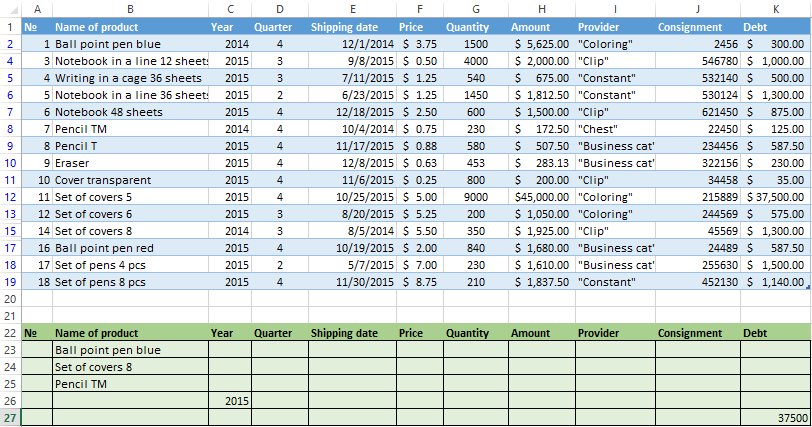Viewport: 812px width, 427px height.
Task: Click the Select All corner triangle
Action: click(x=10, y=8)
